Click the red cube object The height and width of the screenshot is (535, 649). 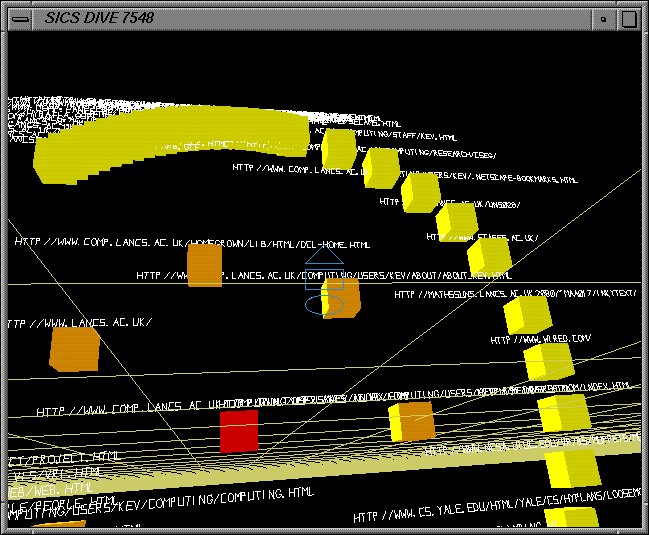[239, 430]
